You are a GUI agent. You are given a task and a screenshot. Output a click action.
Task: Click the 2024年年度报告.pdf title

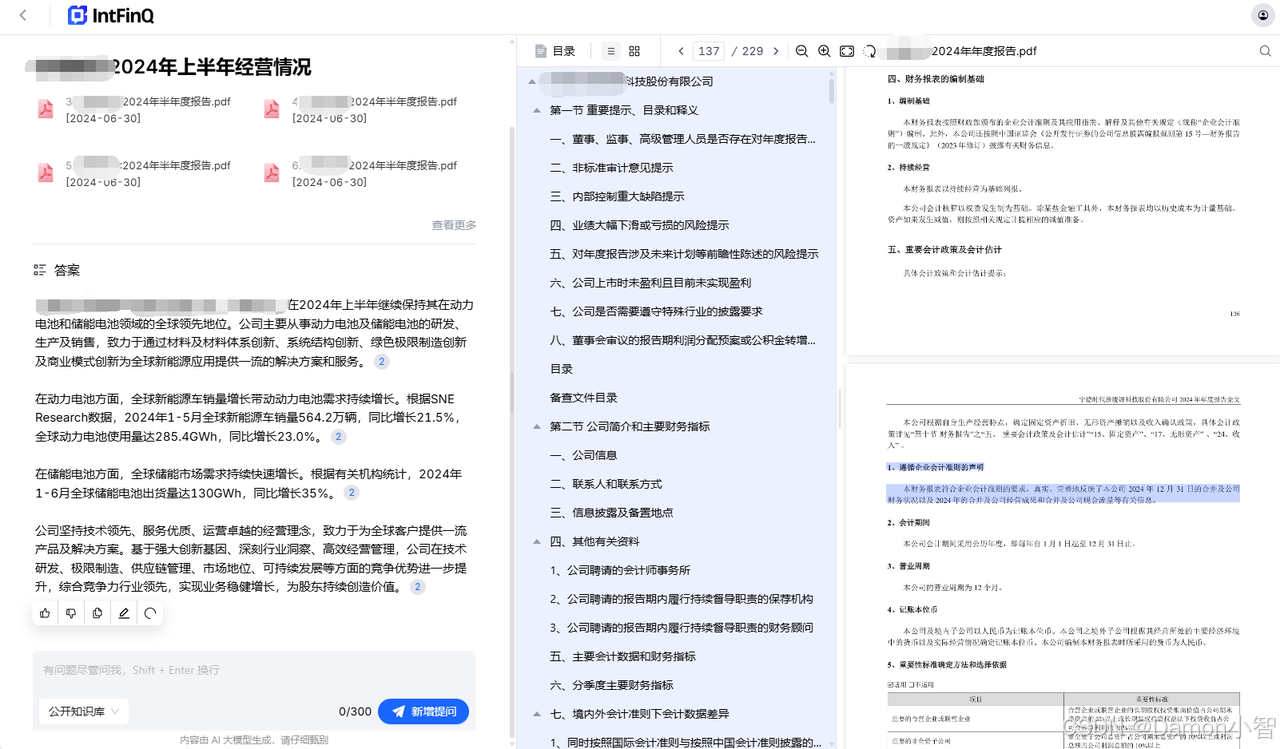984,51
